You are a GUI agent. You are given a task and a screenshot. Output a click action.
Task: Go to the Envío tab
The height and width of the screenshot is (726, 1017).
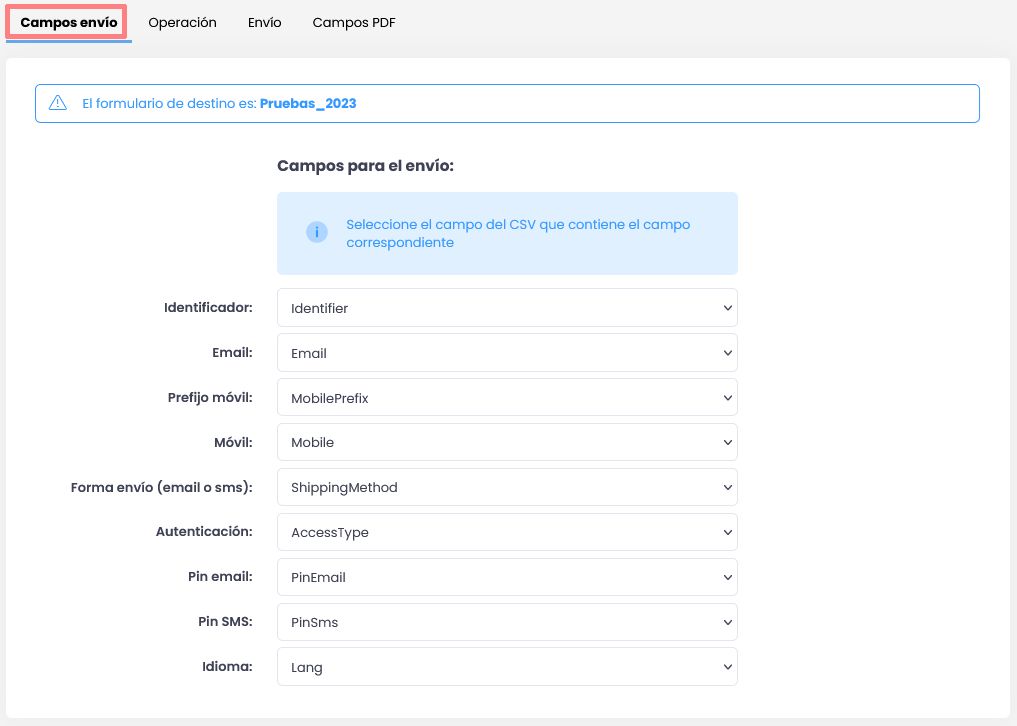[264, 22]
